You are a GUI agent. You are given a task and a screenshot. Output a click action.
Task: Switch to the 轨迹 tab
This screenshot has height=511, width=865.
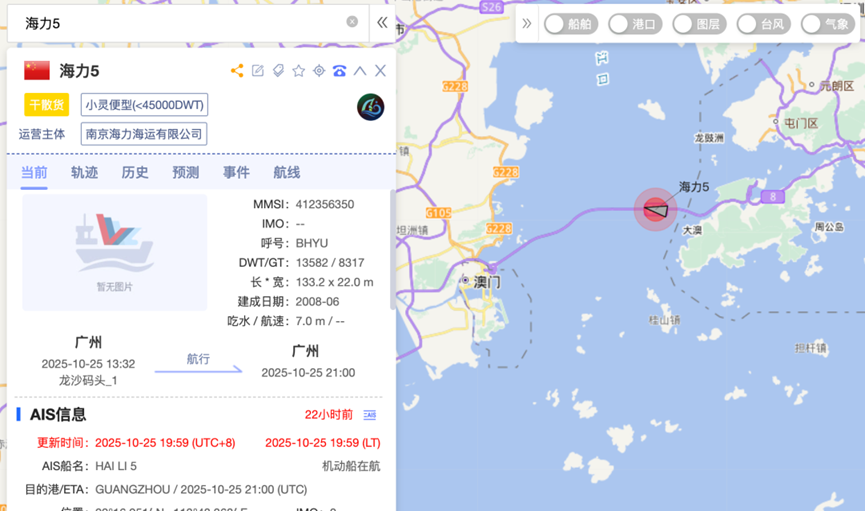click(84, 172)
